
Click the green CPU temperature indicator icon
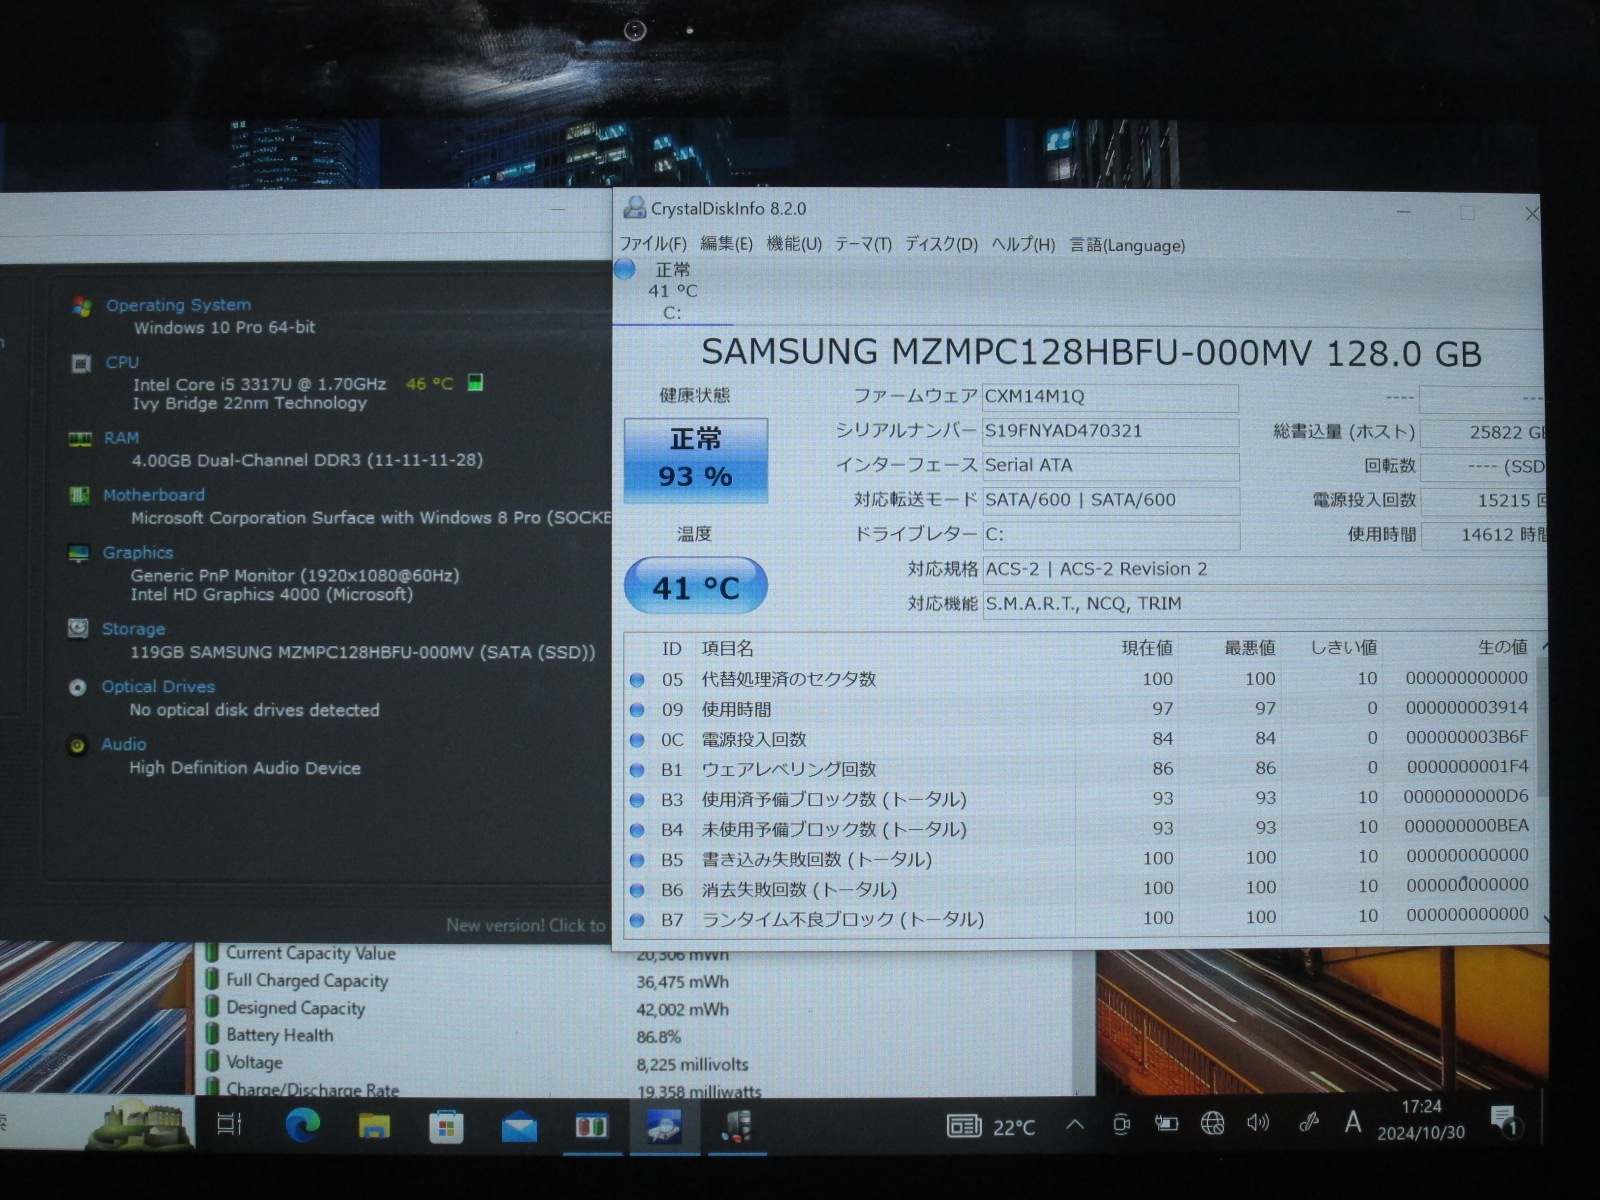(476, 382)
